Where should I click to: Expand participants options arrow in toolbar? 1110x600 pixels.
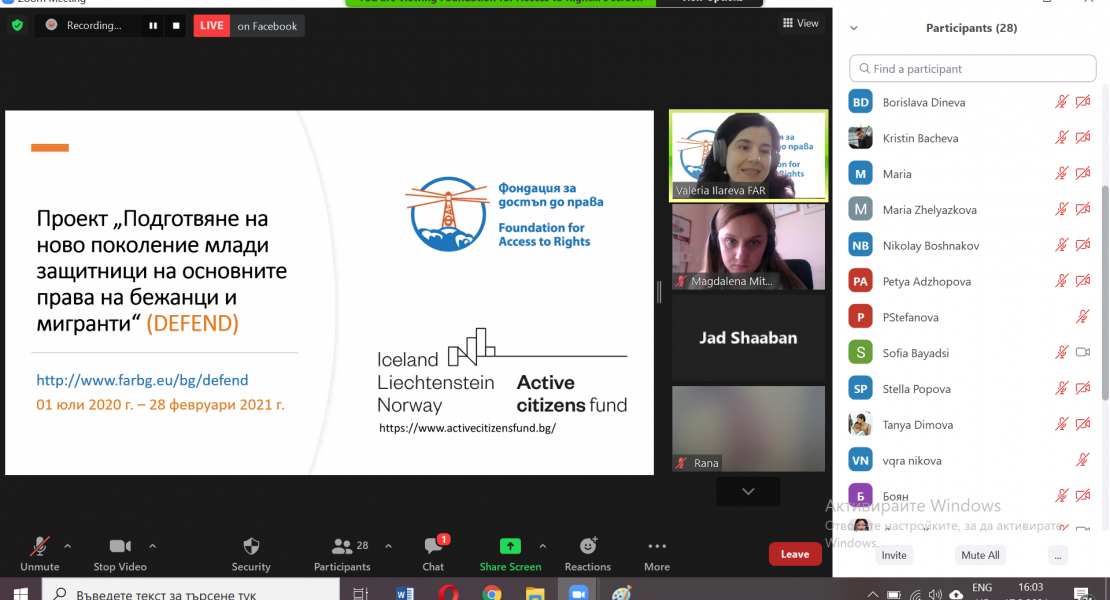(389, 546)
